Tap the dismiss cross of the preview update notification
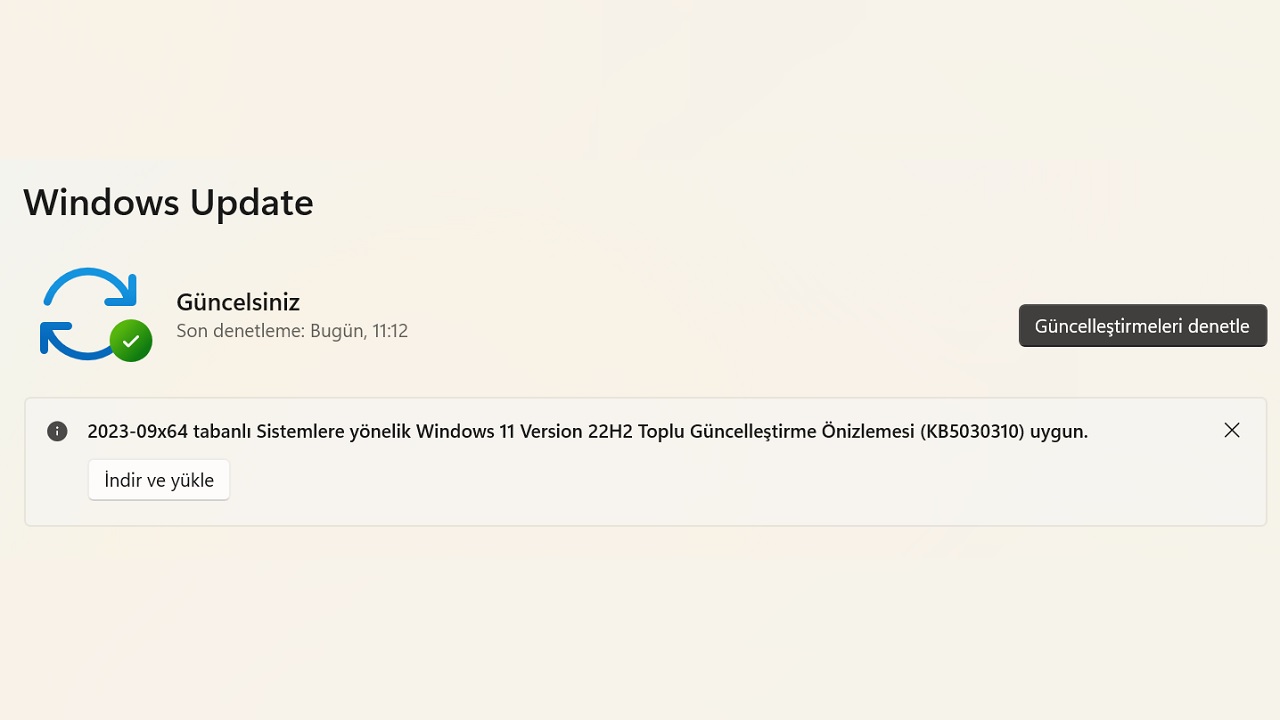The width and height of the screenshot is (1280, 720). [1232, 430]
